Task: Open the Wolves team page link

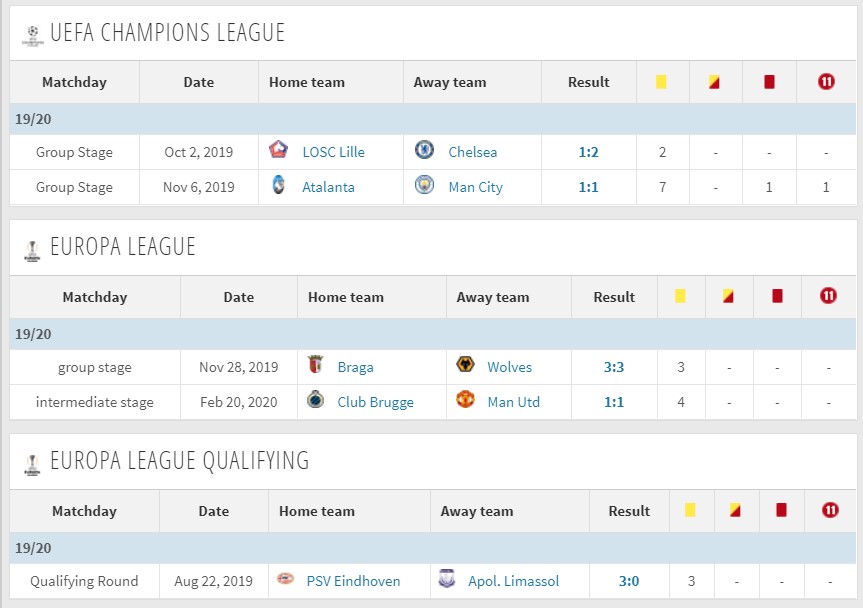Action: pos(510,367)
